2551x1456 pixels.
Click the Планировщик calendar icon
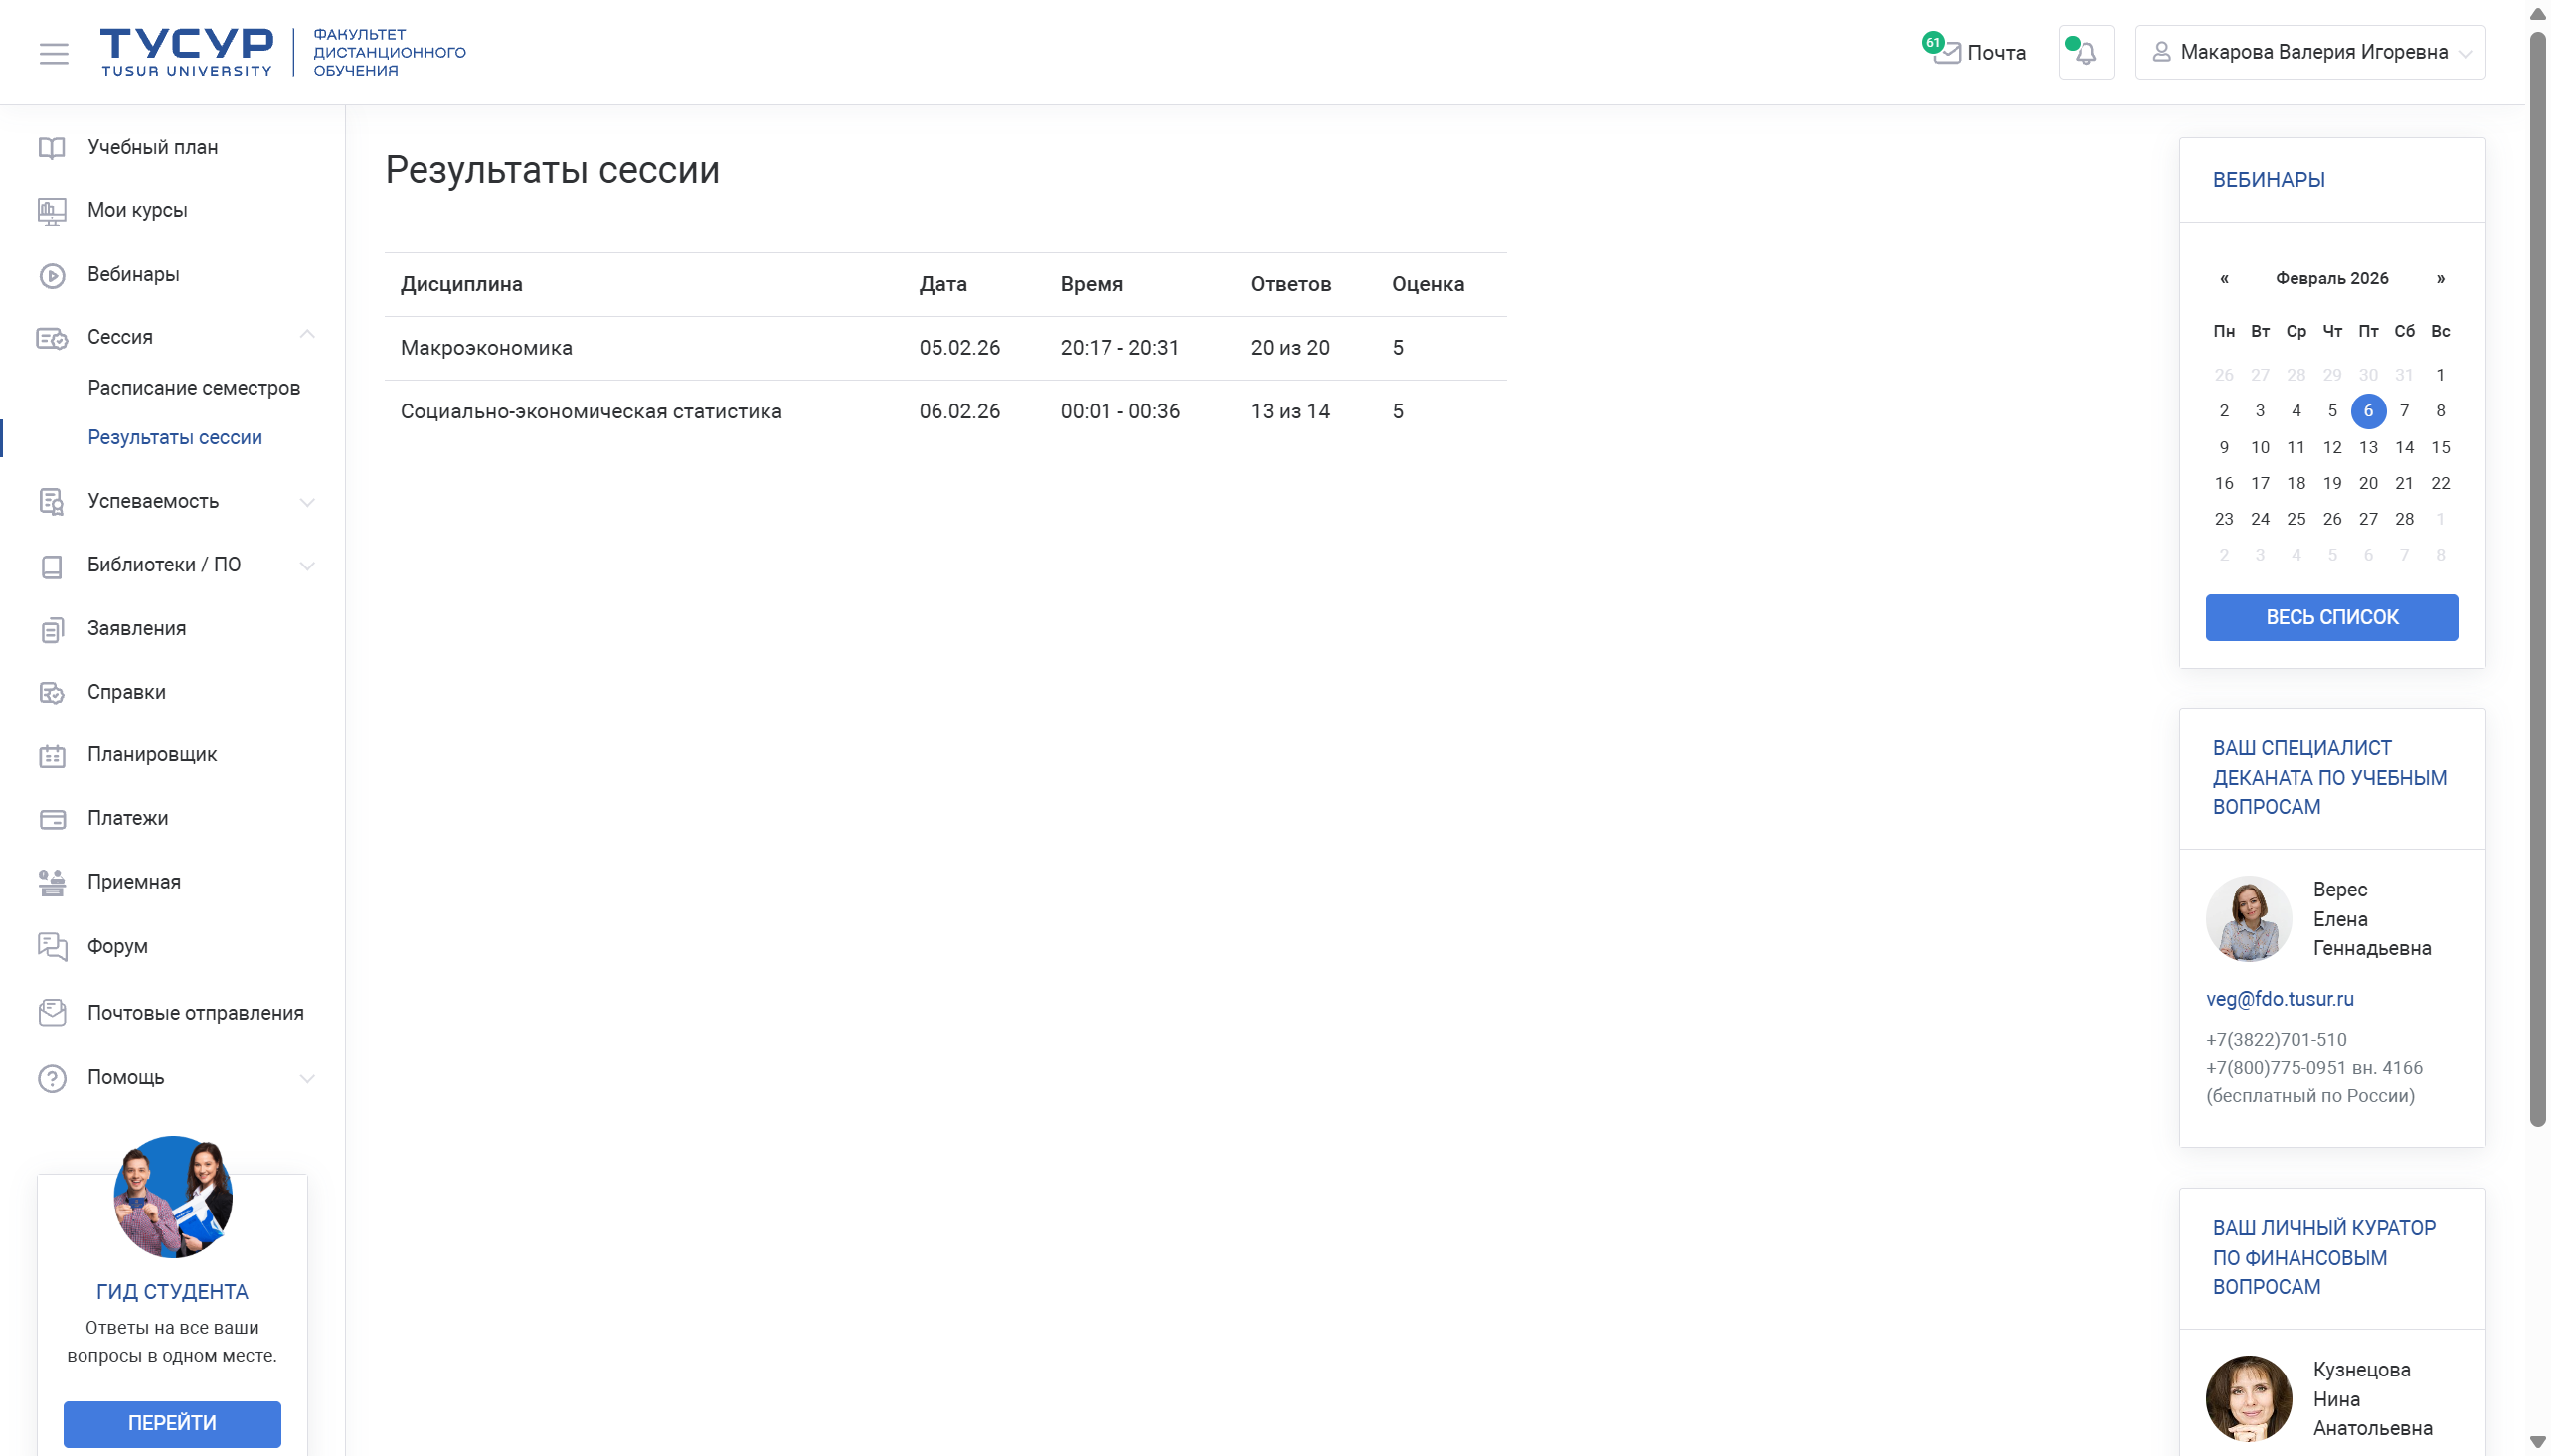point(52,756)
